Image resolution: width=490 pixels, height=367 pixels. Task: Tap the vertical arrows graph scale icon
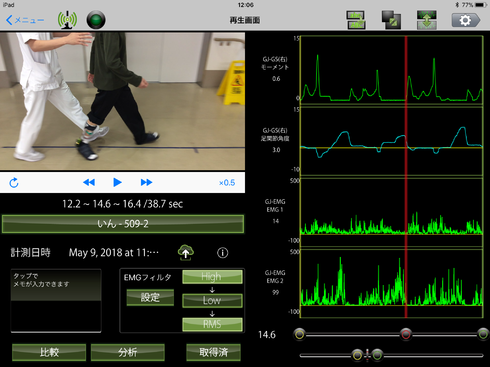[427, 20]
